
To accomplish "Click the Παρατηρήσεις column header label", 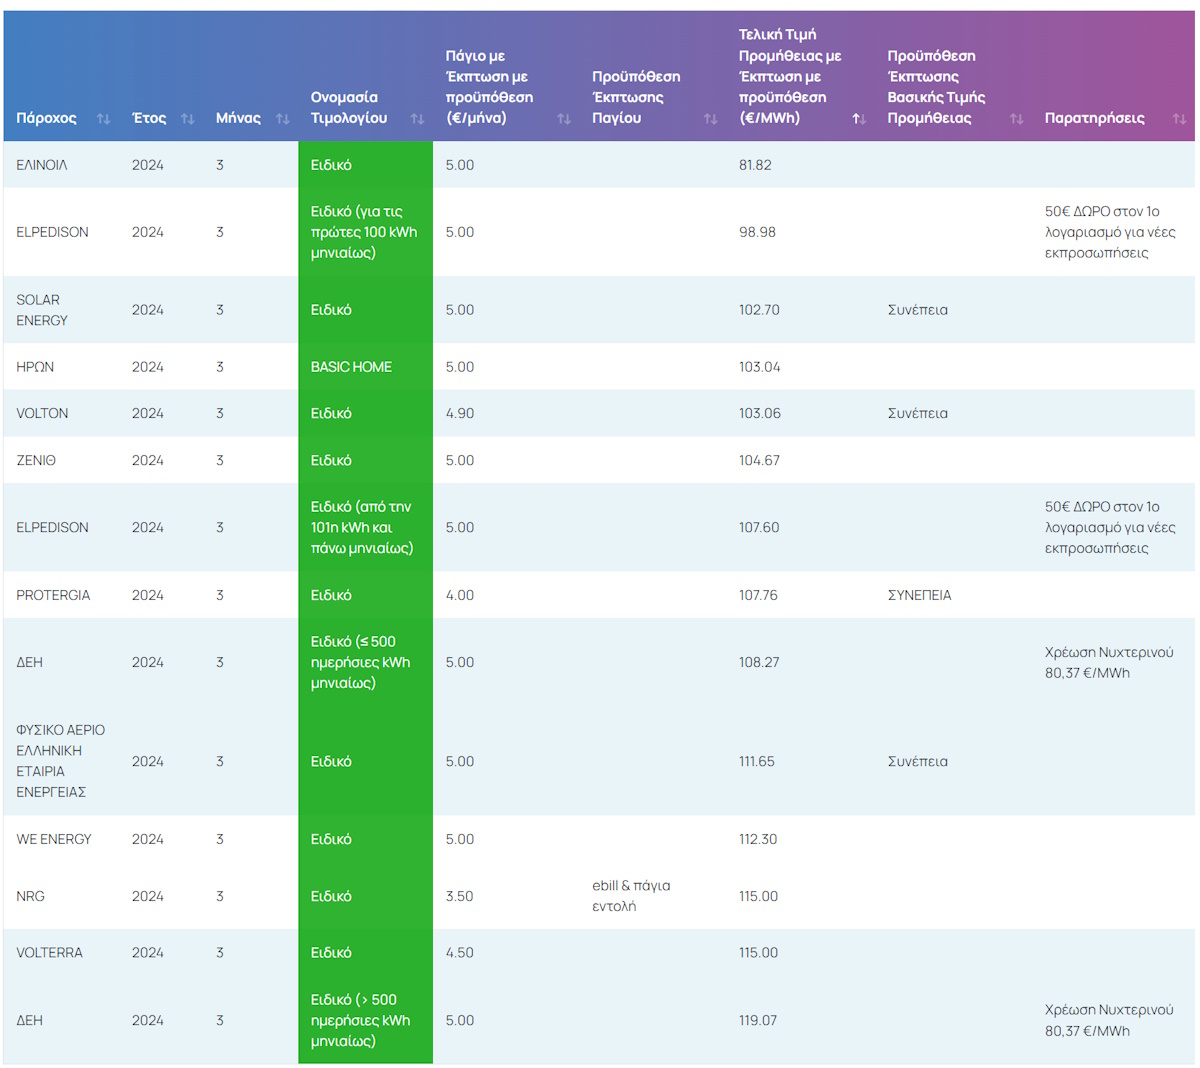I will (1094, 118).
